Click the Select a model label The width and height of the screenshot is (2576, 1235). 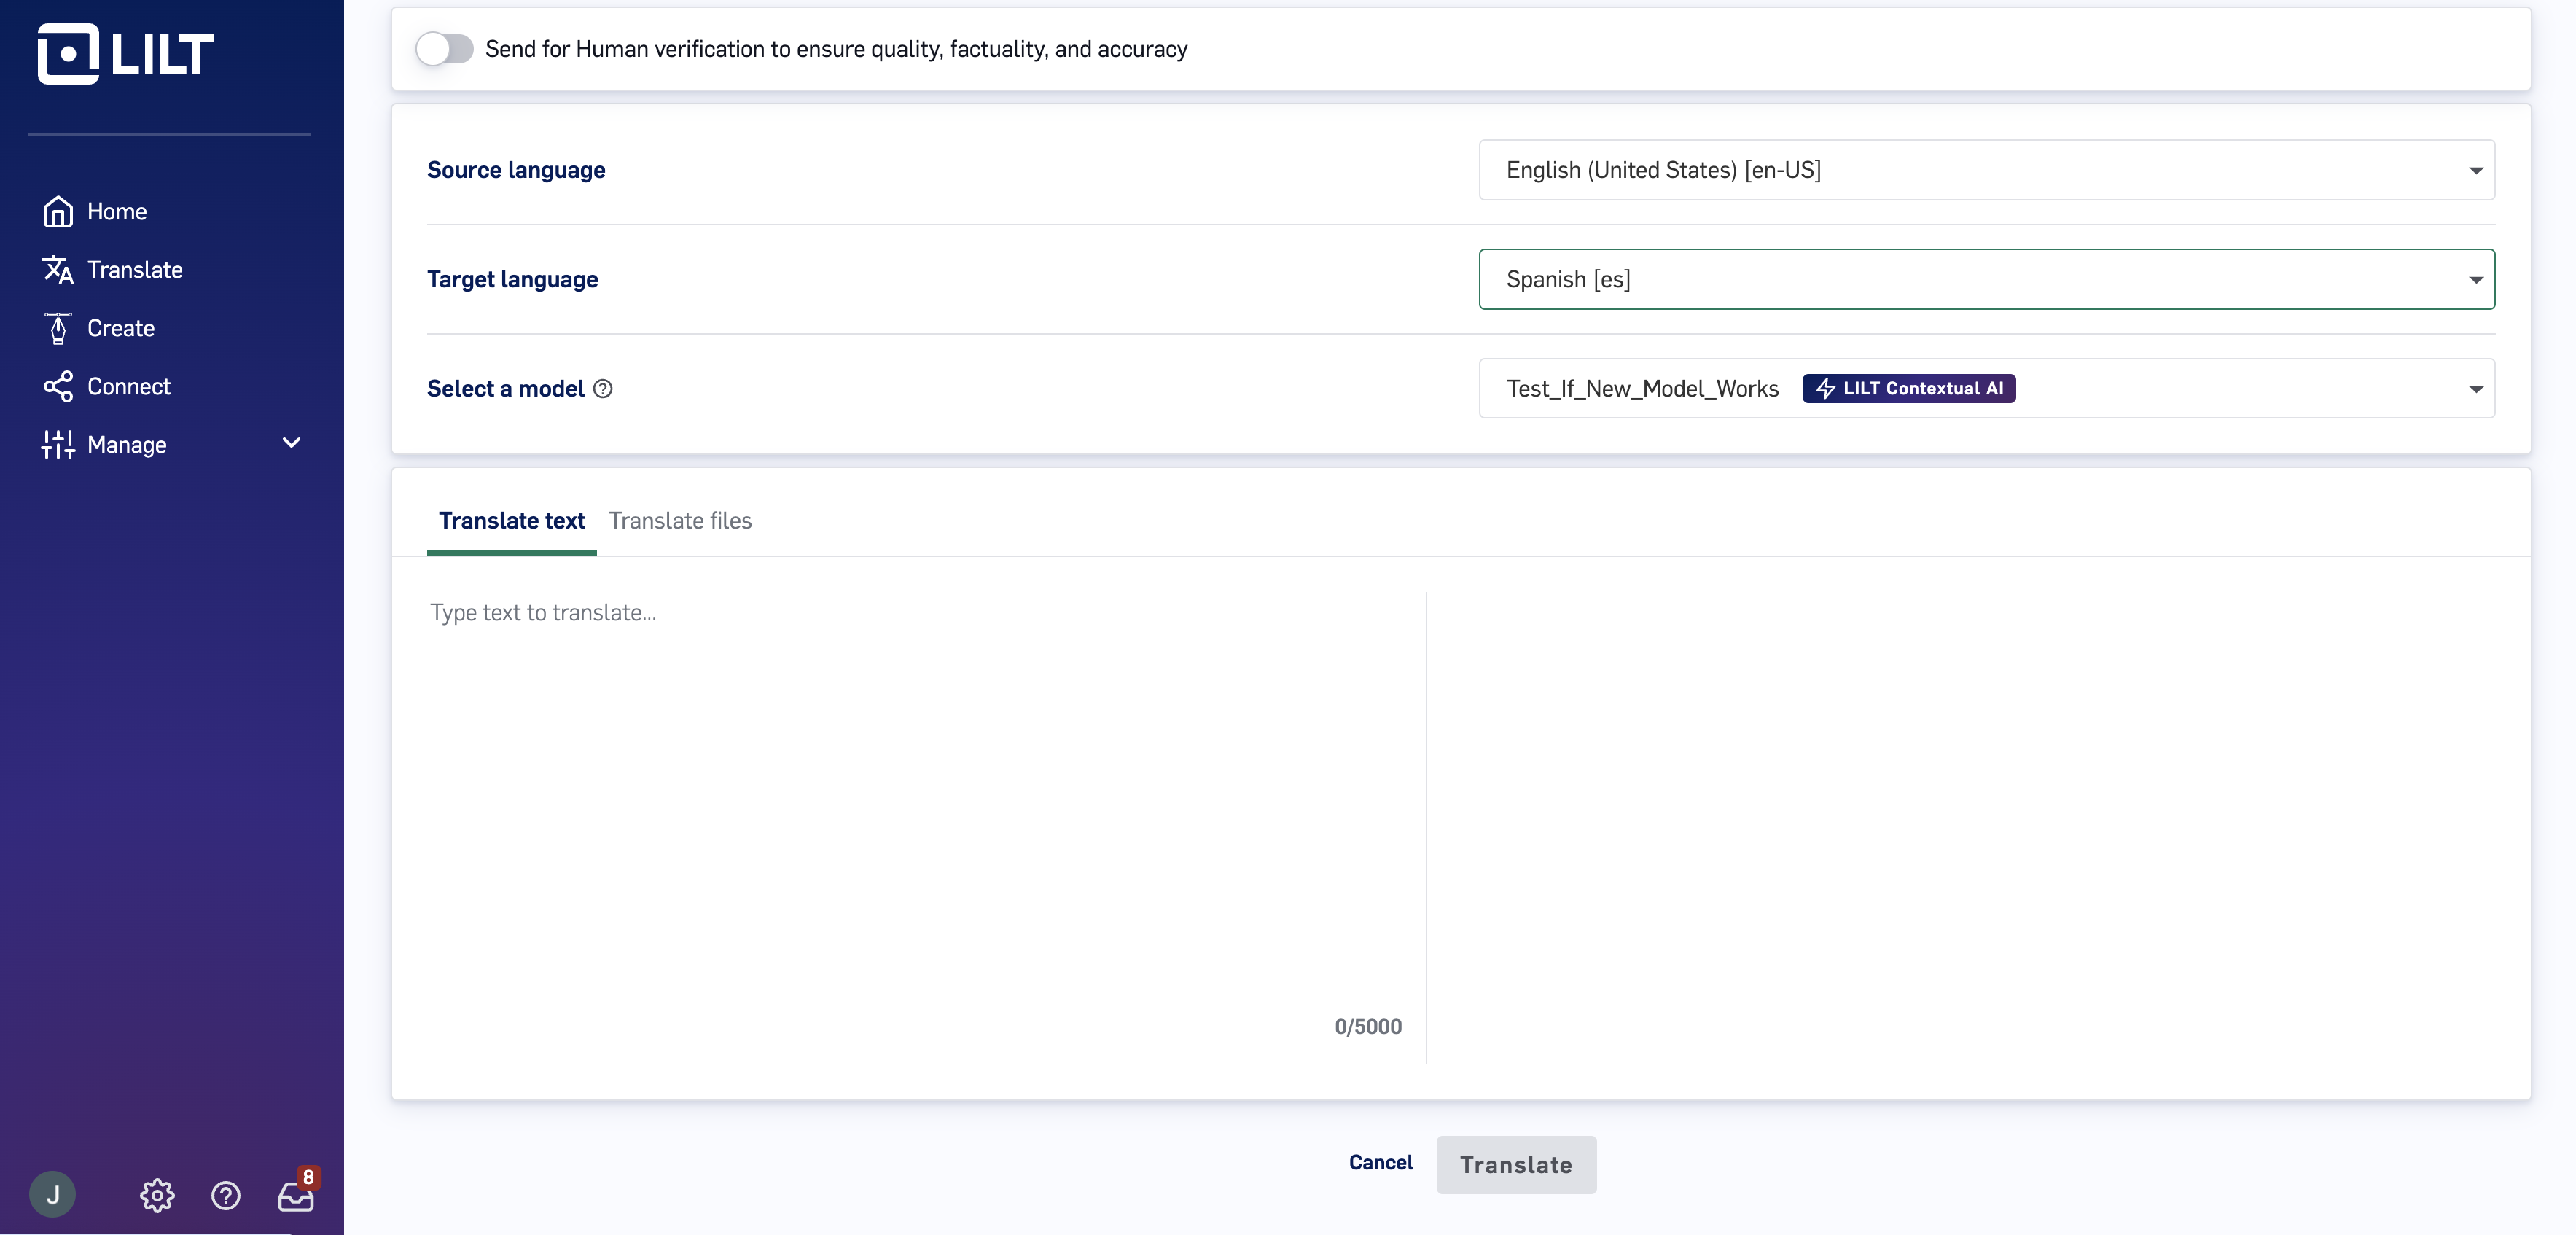point(505,389)
